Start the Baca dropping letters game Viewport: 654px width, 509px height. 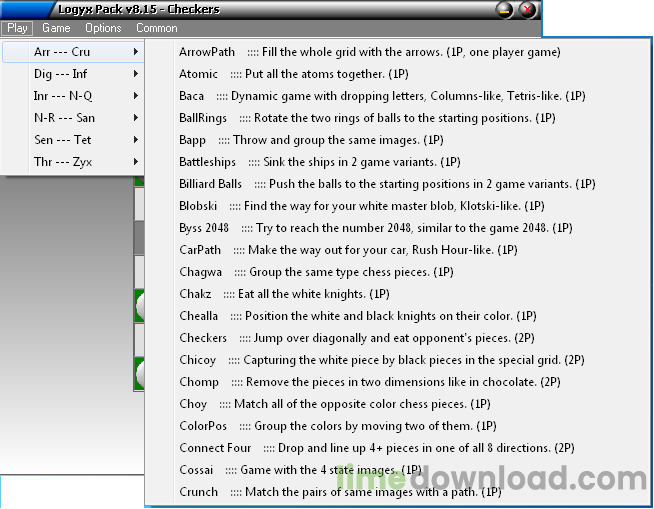(x=398, y=96)
